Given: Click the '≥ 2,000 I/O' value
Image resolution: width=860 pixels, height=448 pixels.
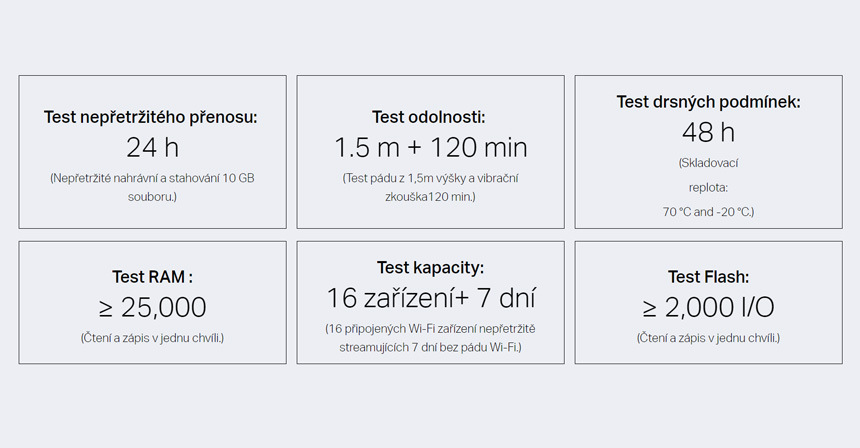Looking at the screenshot, I should coord(708,307).
